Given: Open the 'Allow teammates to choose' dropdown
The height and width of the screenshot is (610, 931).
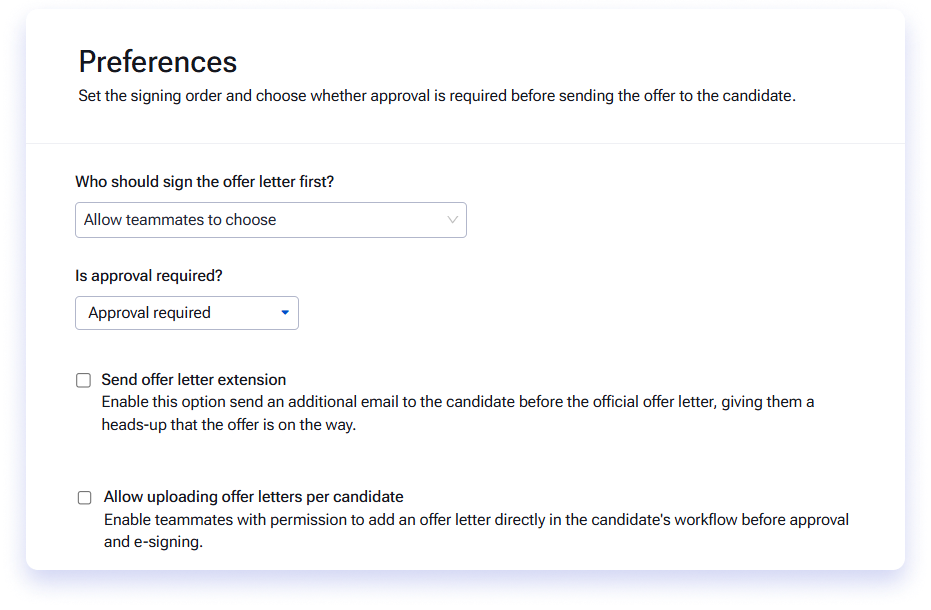Looking at the screenshot, I should coord(271,220).
